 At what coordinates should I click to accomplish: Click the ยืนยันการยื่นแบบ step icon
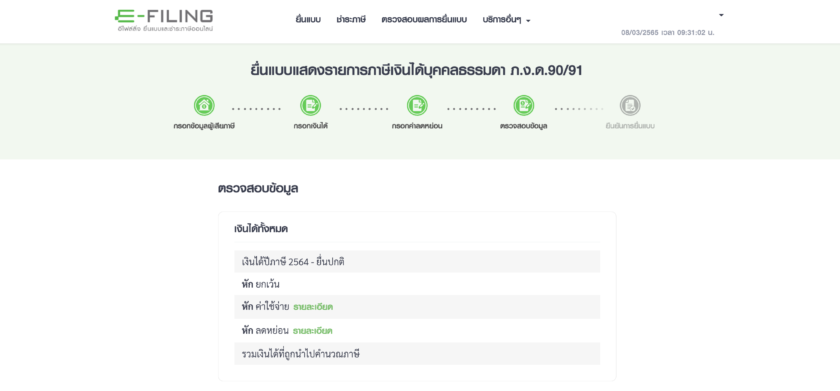tap(630, 106)
